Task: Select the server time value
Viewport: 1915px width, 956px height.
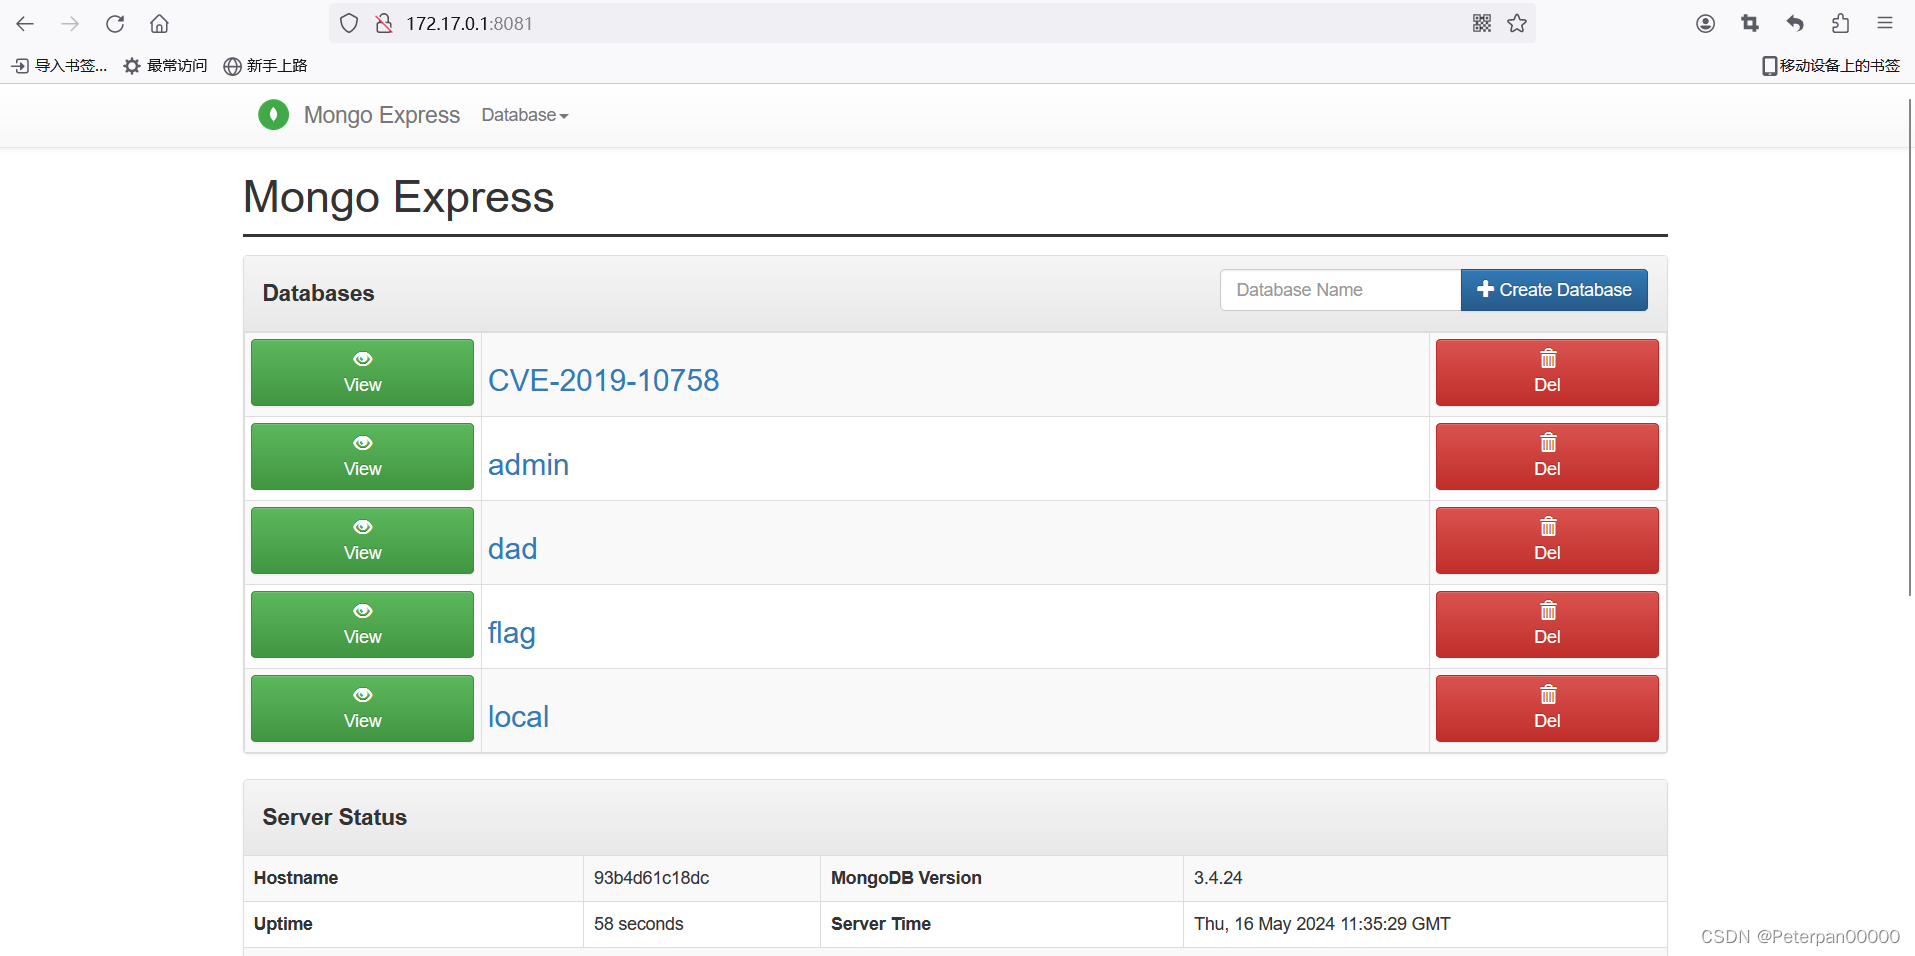Action: tap(1322, 924)
